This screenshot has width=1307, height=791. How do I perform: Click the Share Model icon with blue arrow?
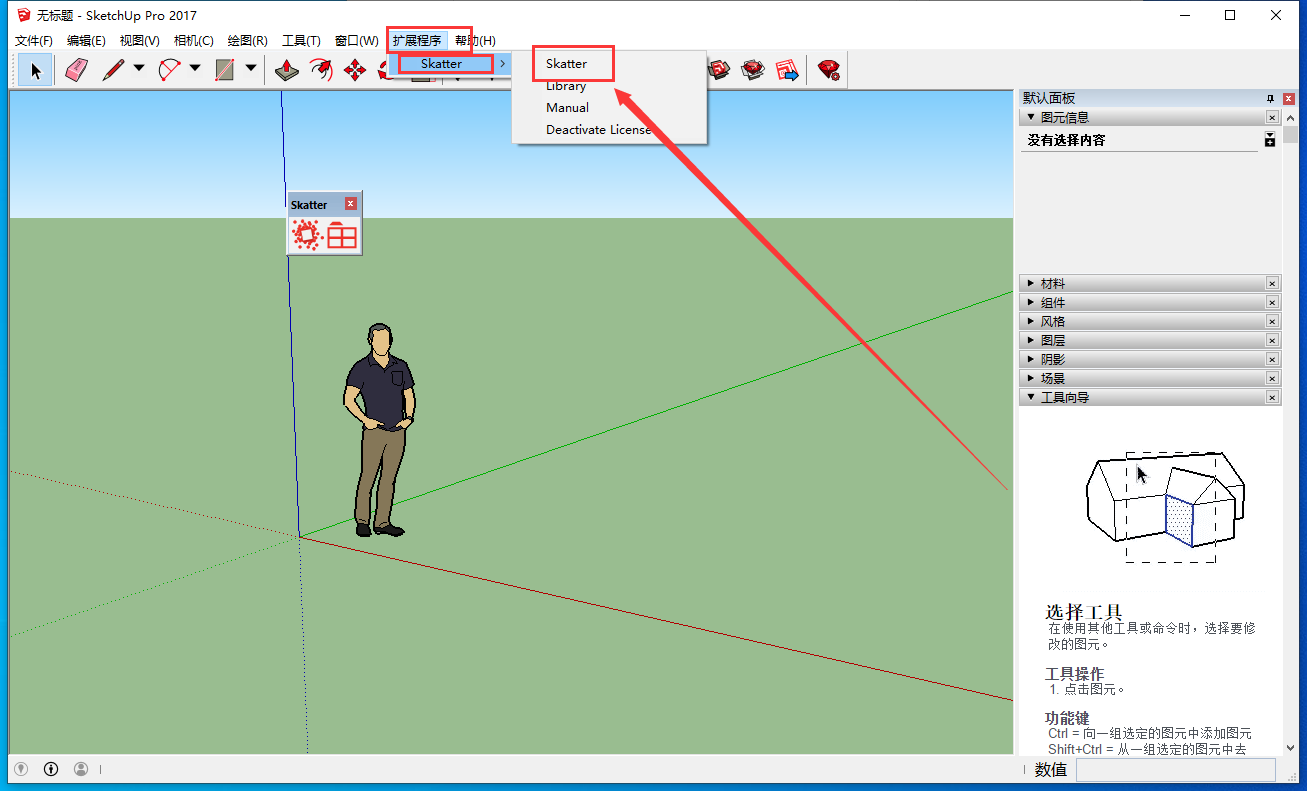pyautogui.click(x=787, y=70)
